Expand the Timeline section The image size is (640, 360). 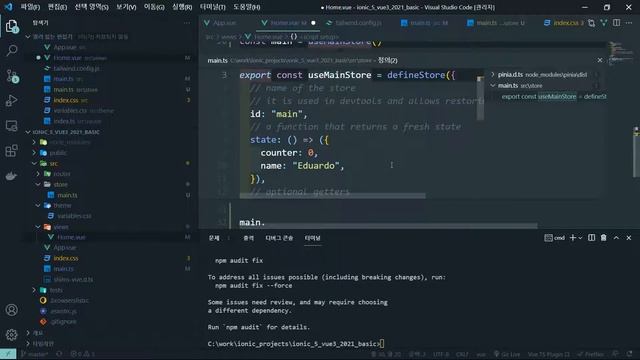pyautogui.click(x=28, y=344)
